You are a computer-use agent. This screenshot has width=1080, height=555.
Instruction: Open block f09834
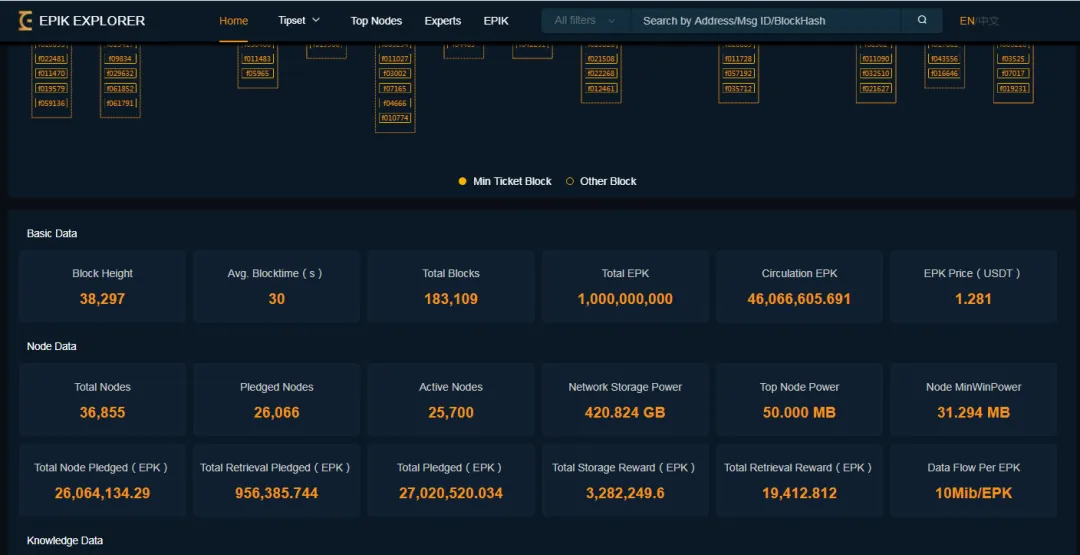pos(121,59)
